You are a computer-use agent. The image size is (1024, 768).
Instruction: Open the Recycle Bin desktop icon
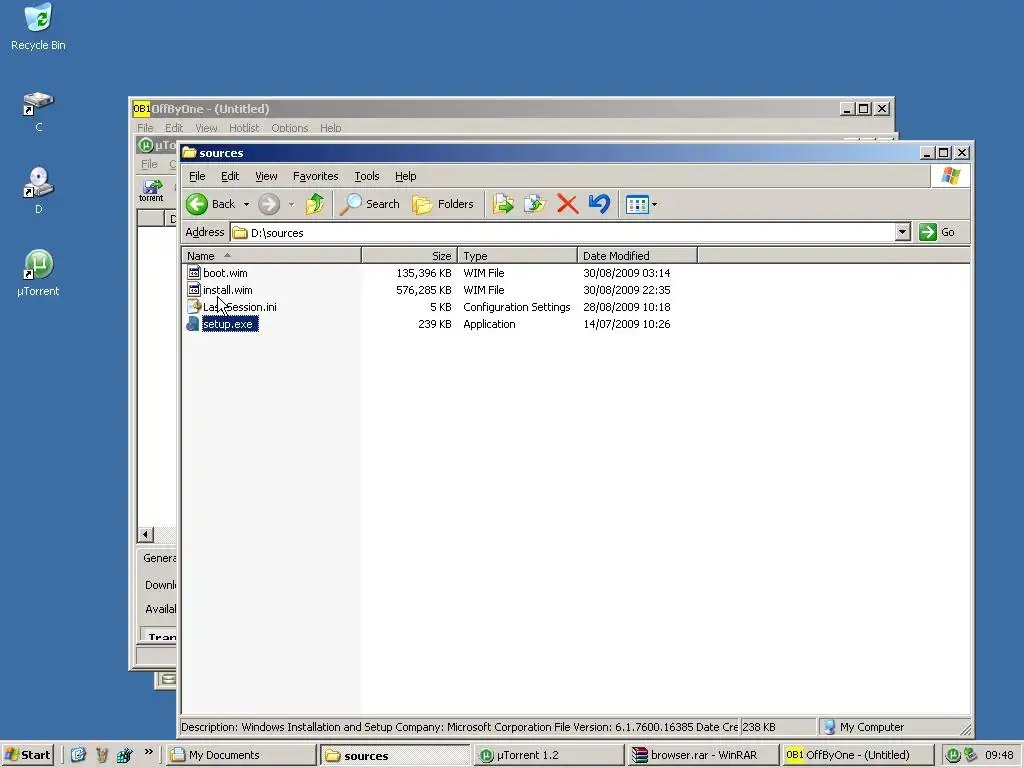(38, 27)
